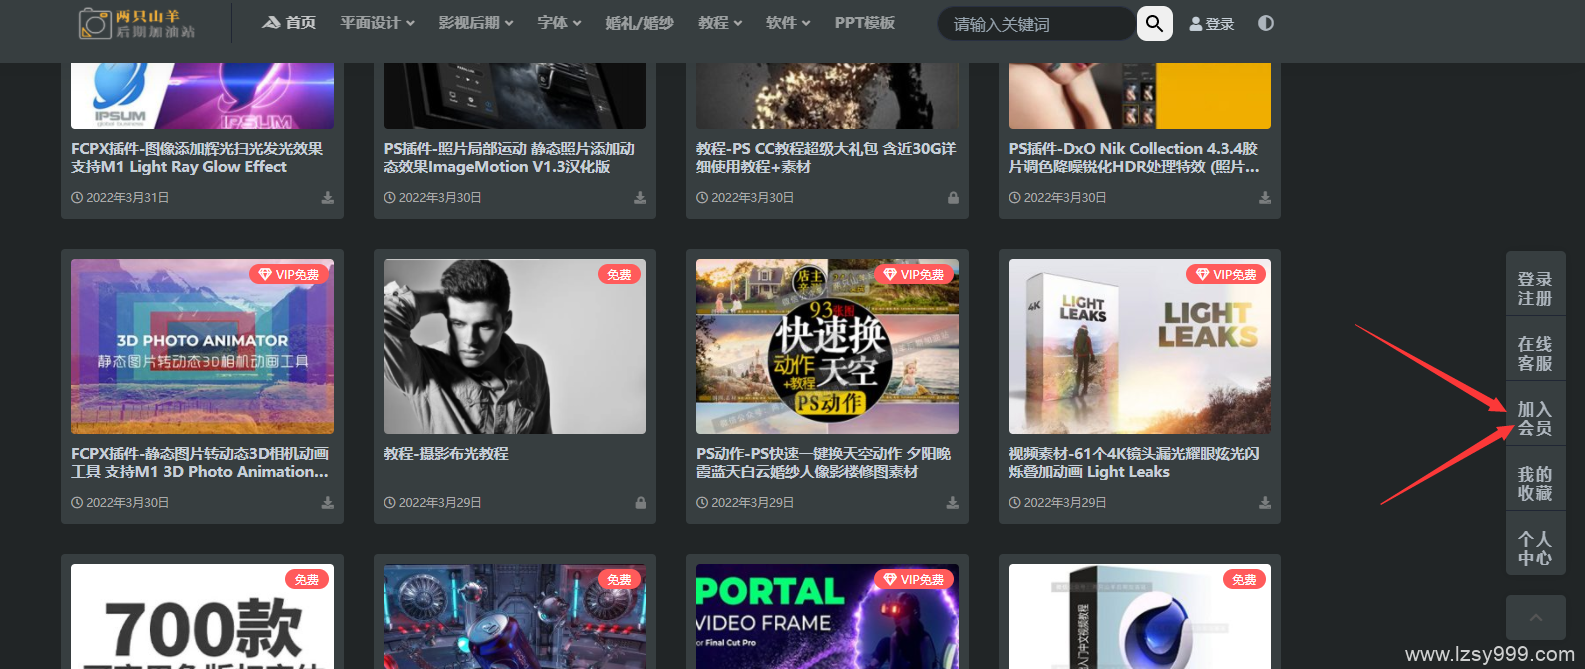Image resolution: width=1585 pixels, height=669 pixels.
Task: Click download icon on Light Leaks card
Action: 1265,503
